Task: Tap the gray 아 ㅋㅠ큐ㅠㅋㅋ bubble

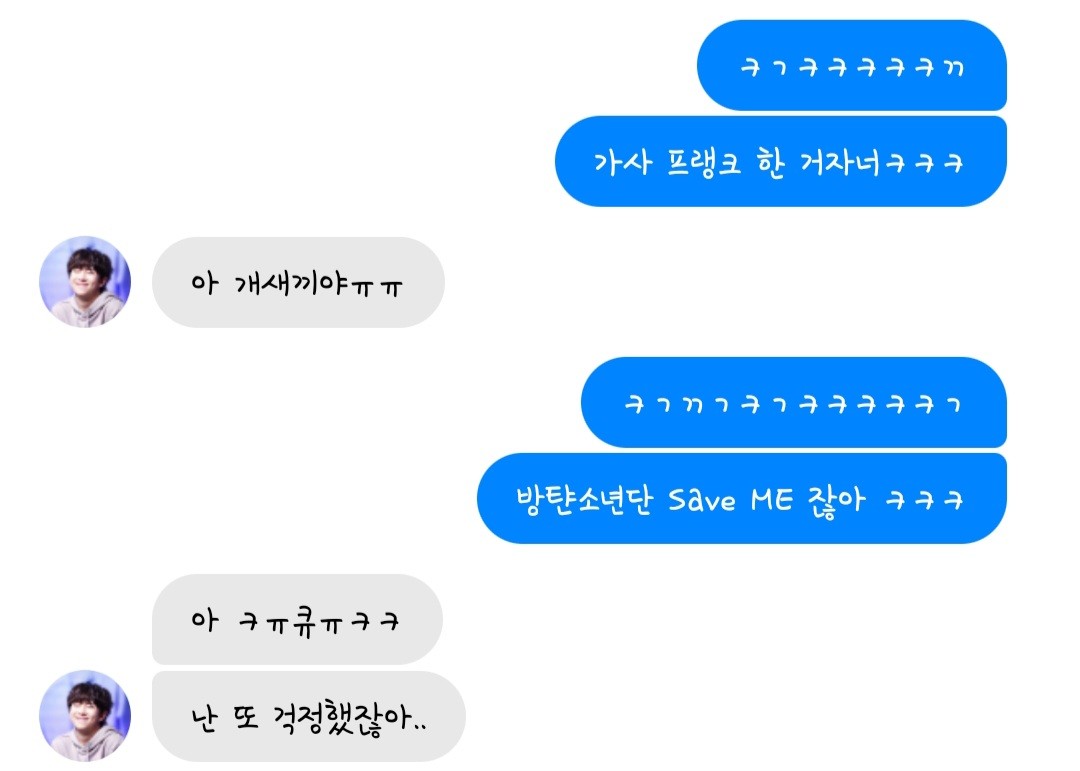Action: pos(297,619)
